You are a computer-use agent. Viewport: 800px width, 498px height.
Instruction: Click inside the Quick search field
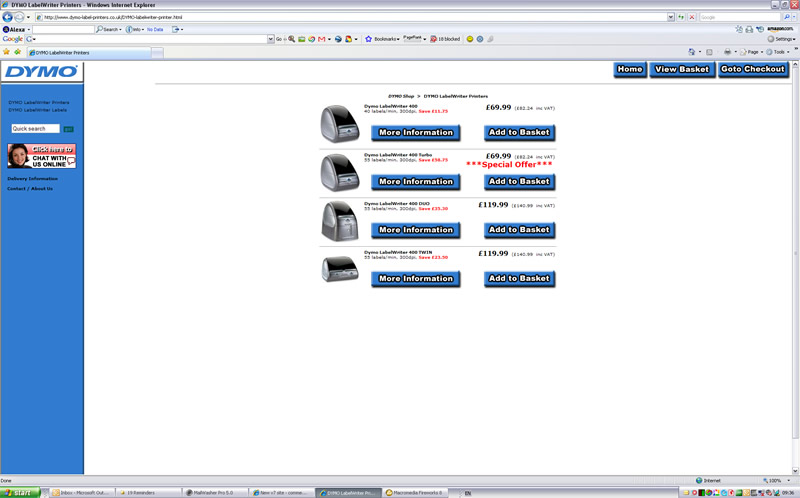35,129
